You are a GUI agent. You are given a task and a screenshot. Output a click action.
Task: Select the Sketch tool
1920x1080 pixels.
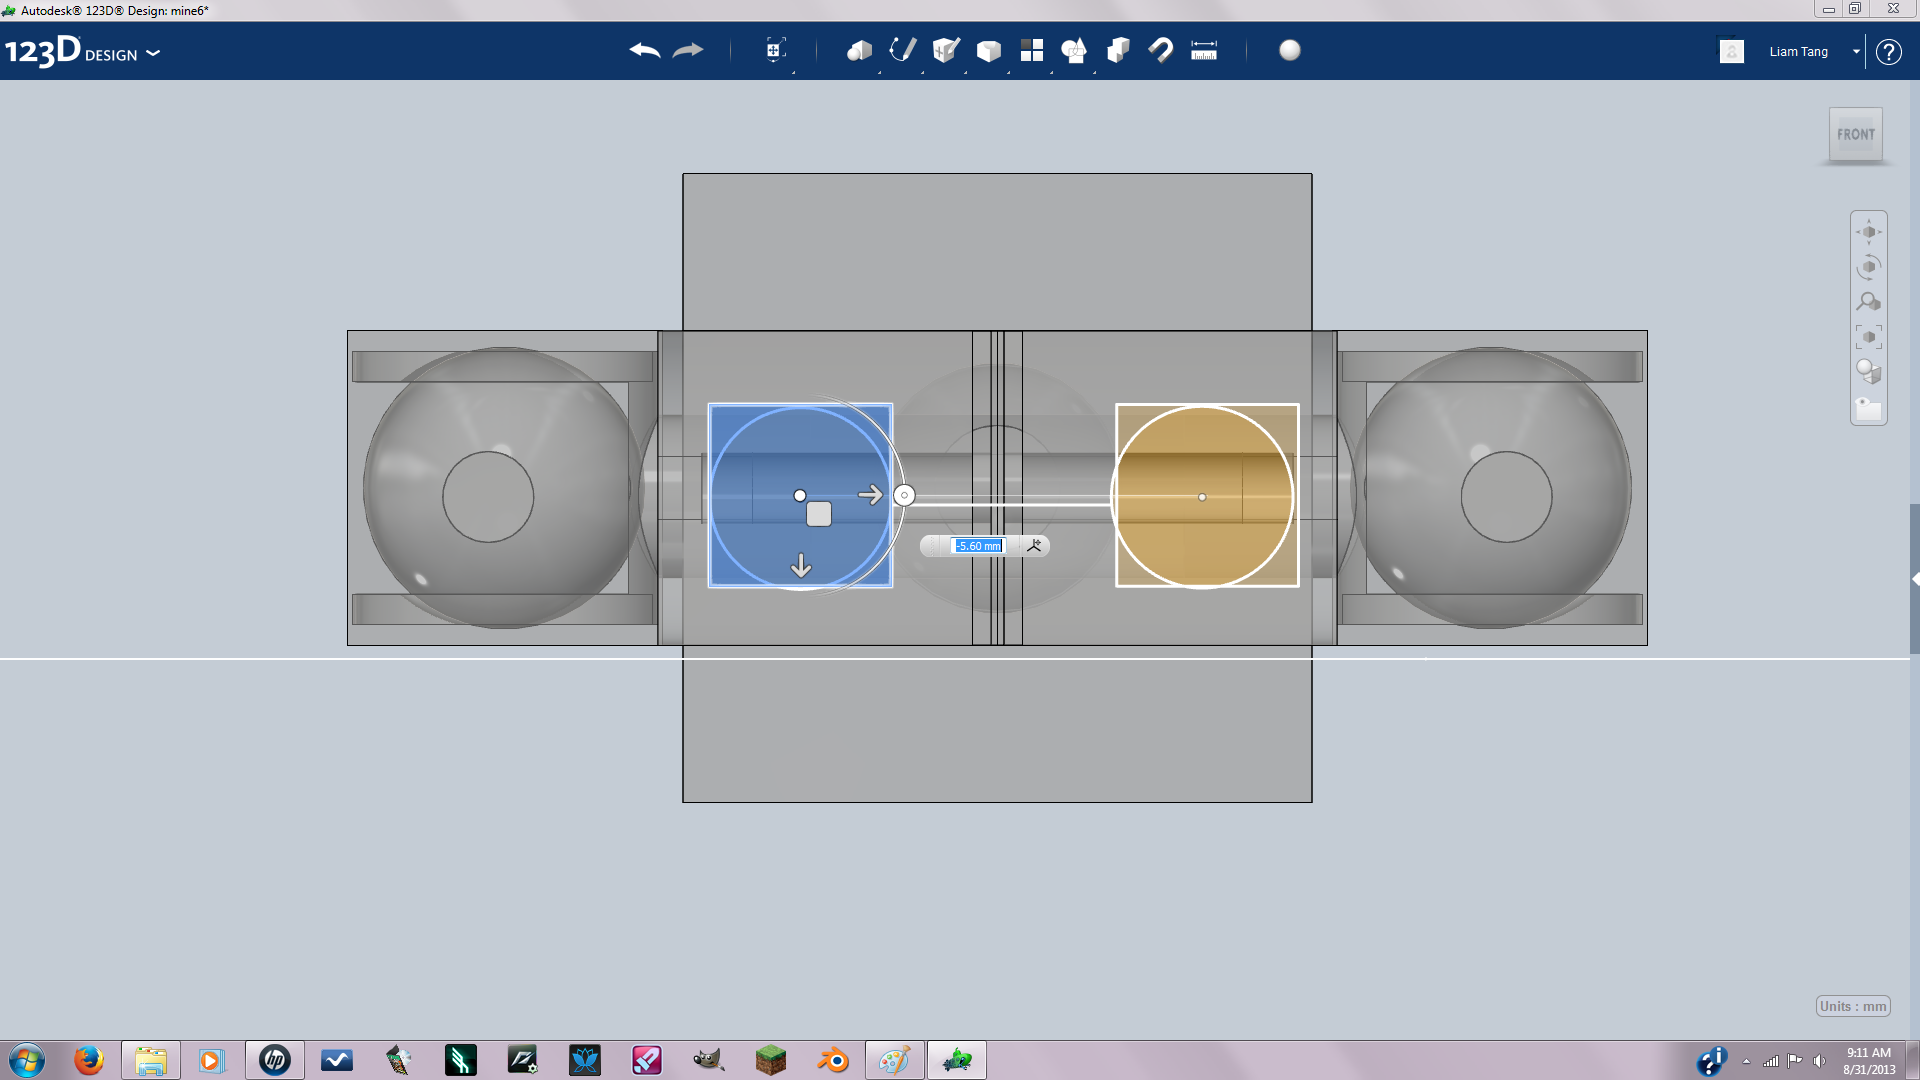[903, 50]
